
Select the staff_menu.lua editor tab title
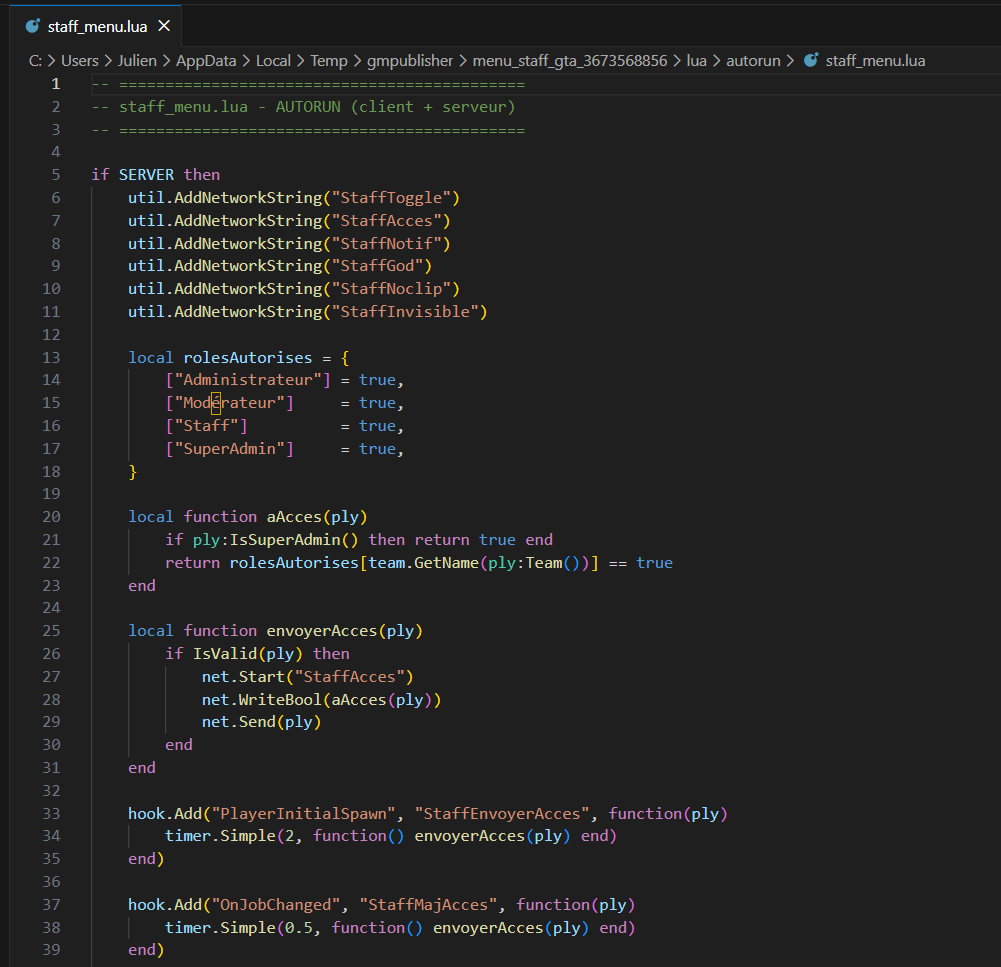point(97,26)
